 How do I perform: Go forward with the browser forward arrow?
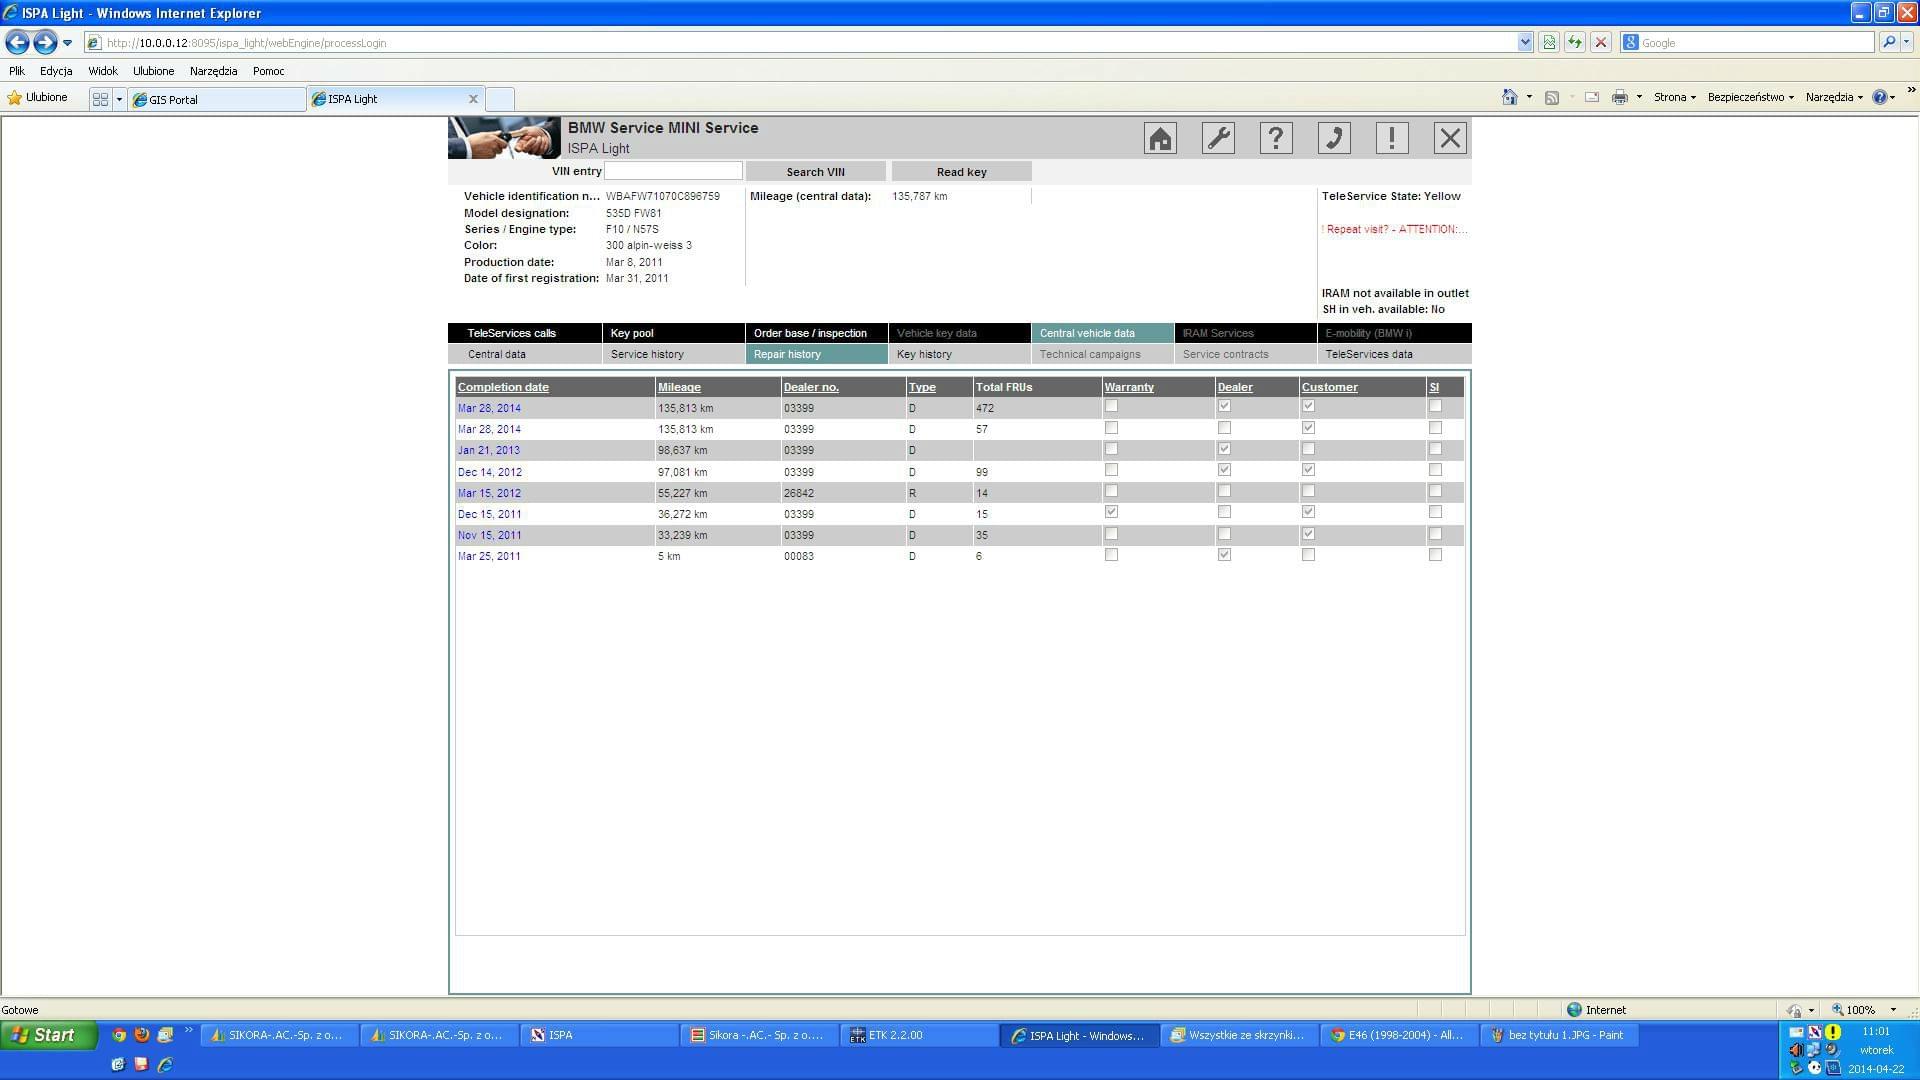(45, 42)
